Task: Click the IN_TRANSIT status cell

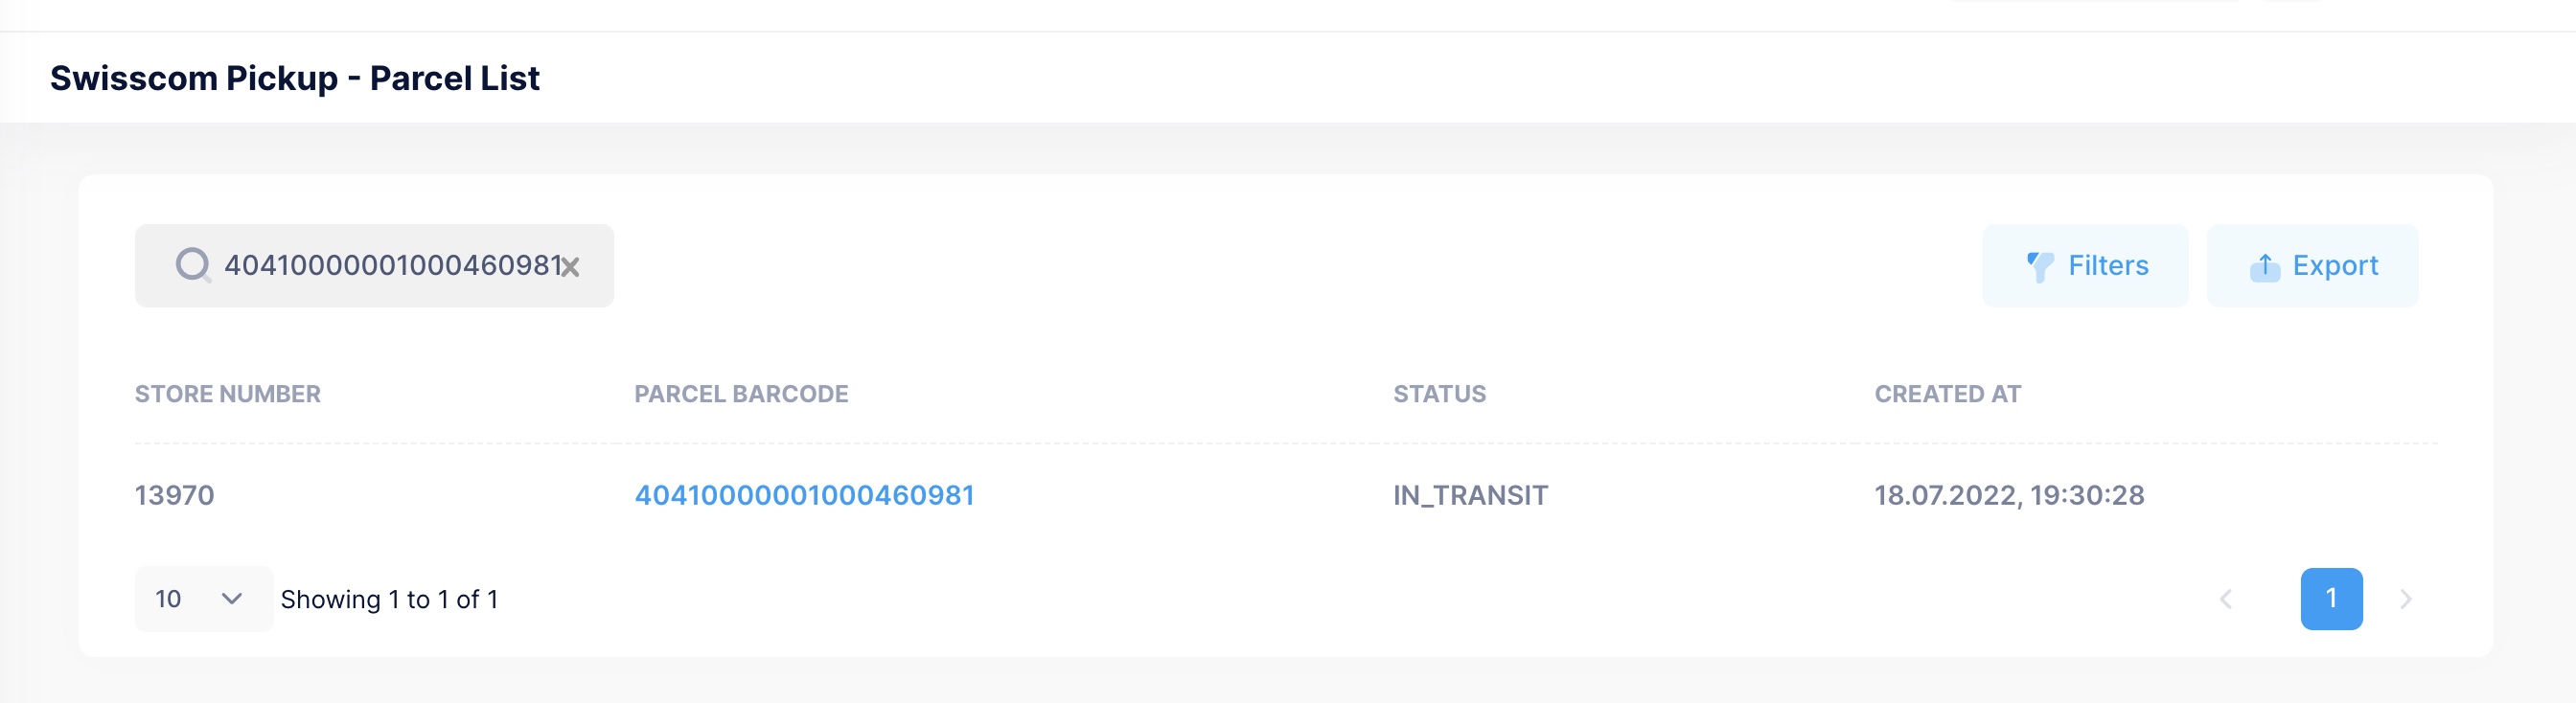Action: pyautogui.click(x=1470, y=495)
